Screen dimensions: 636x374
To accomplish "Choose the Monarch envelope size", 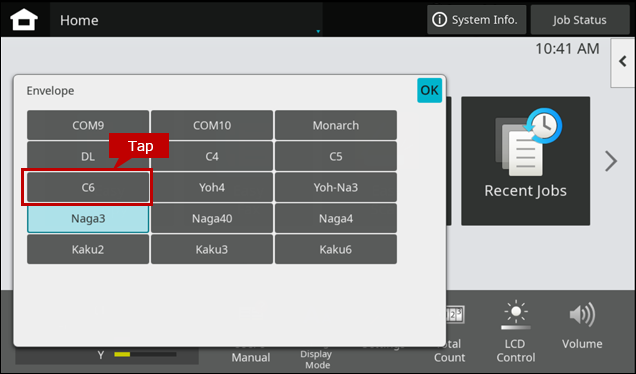I will click(x=336, y=125).
